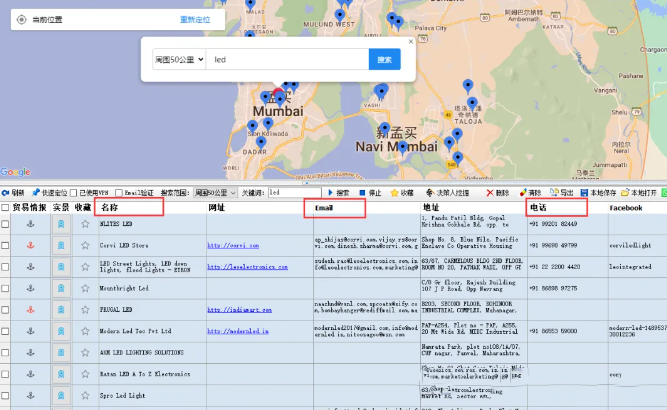
Task: Click the location target icon beside 当前位置
Action: click(21, 20)
